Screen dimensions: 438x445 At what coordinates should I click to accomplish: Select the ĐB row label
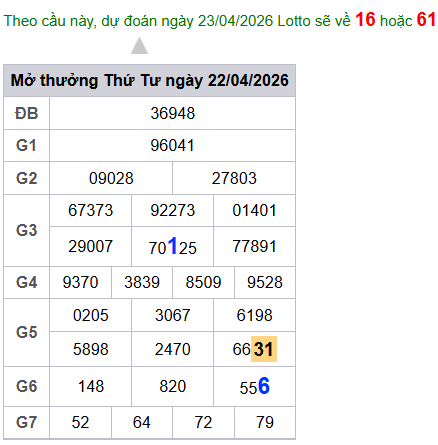pyautogui.click(x=27, y=113)
